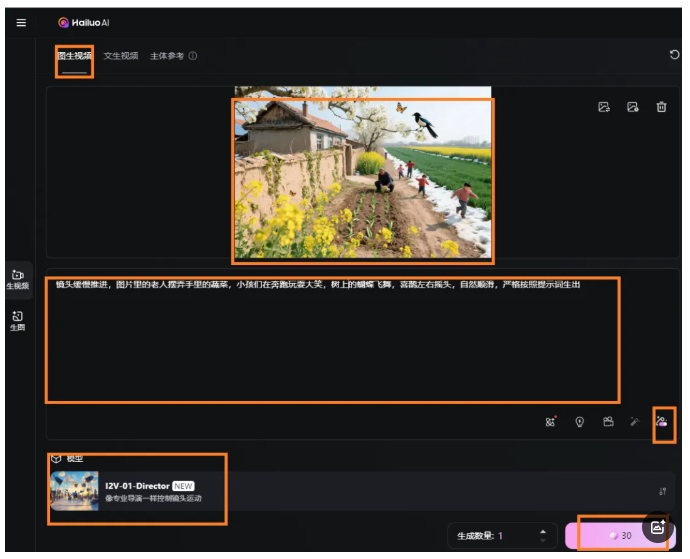Select 生图 in the left sidebar
The height and width of the screenshot is (559, 690).
click(x=17, y=320)
